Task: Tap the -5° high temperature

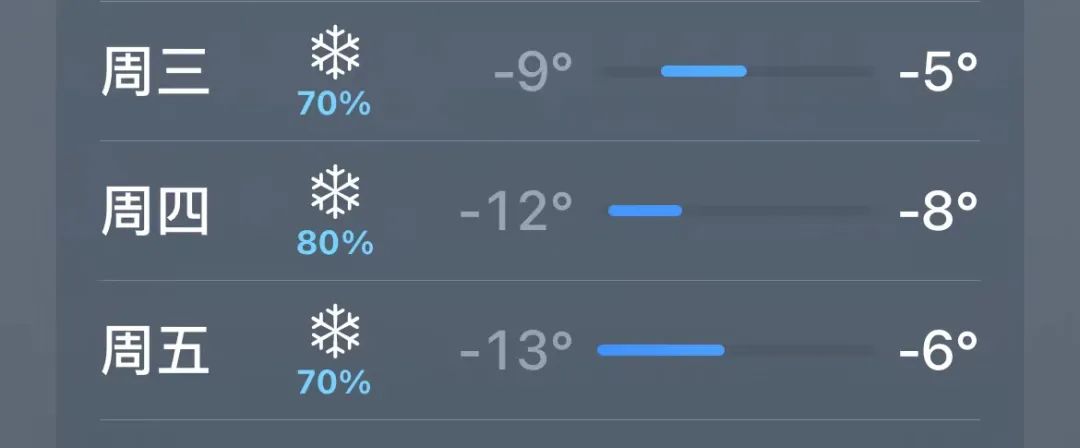Action: click(938, 72)
